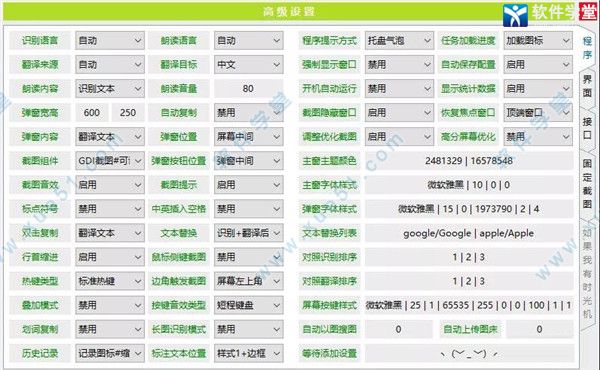Viewport: 600px width, 370px height.
Task: Open the 按键音效类型 dropdown
Action: (249, 305)
